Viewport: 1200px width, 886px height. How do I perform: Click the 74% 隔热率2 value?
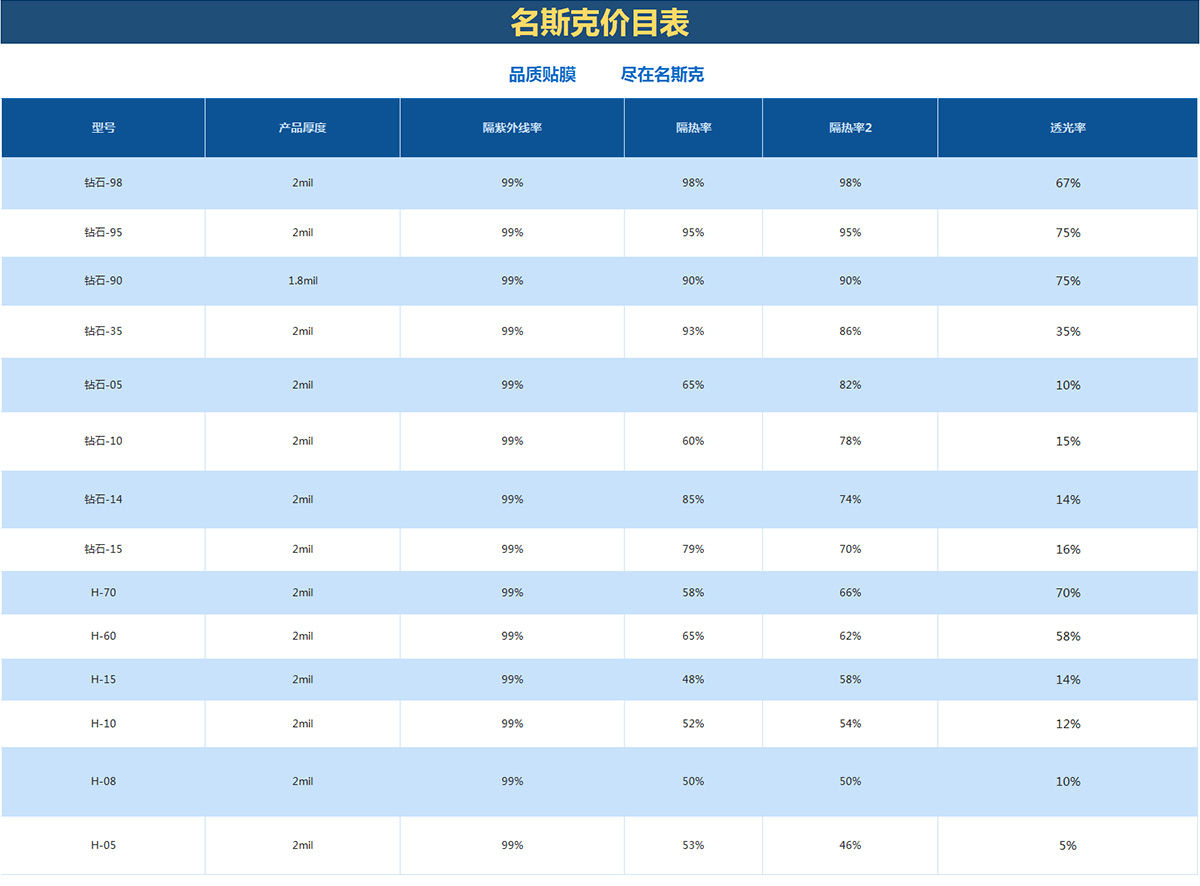[x=850, y=499]
